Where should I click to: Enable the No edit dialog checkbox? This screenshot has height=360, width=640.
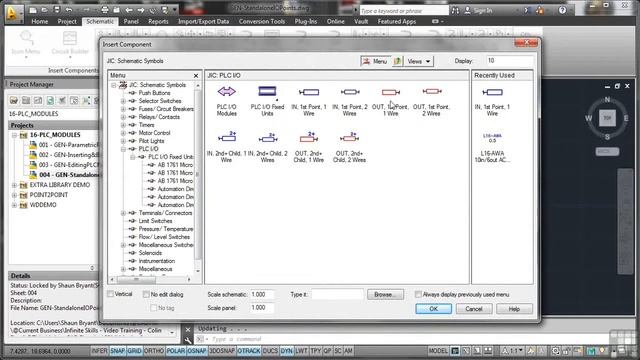click(x=146, y=294)
